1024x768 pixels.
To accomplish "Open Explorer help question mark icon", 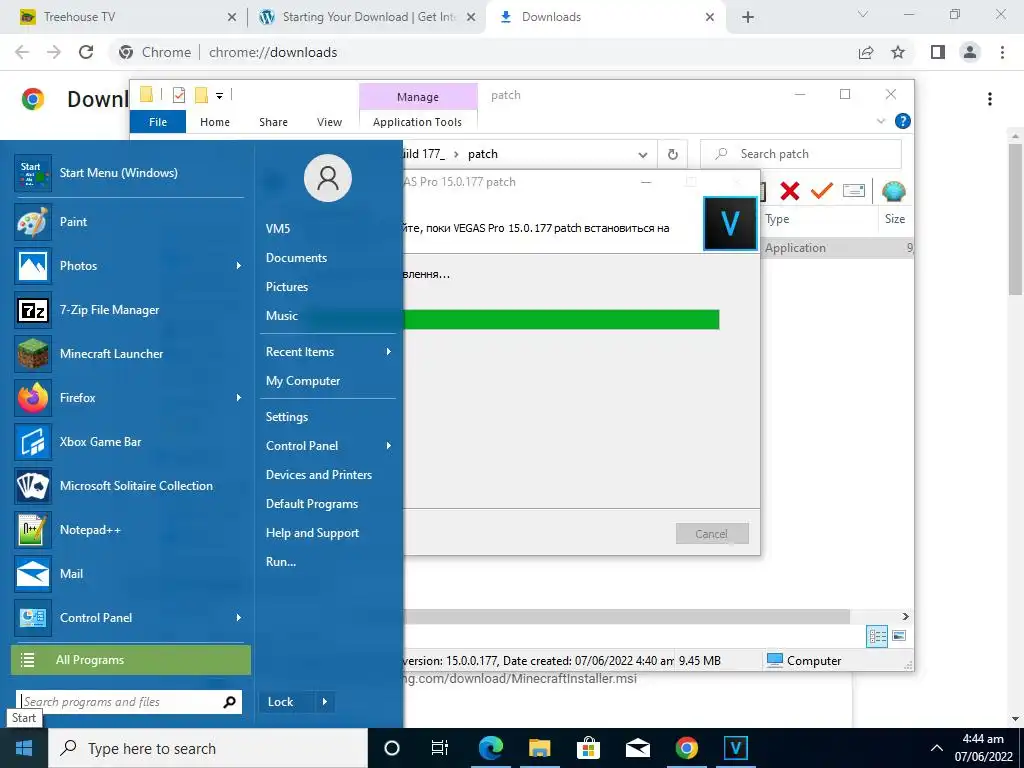I will tap(903, 121).
